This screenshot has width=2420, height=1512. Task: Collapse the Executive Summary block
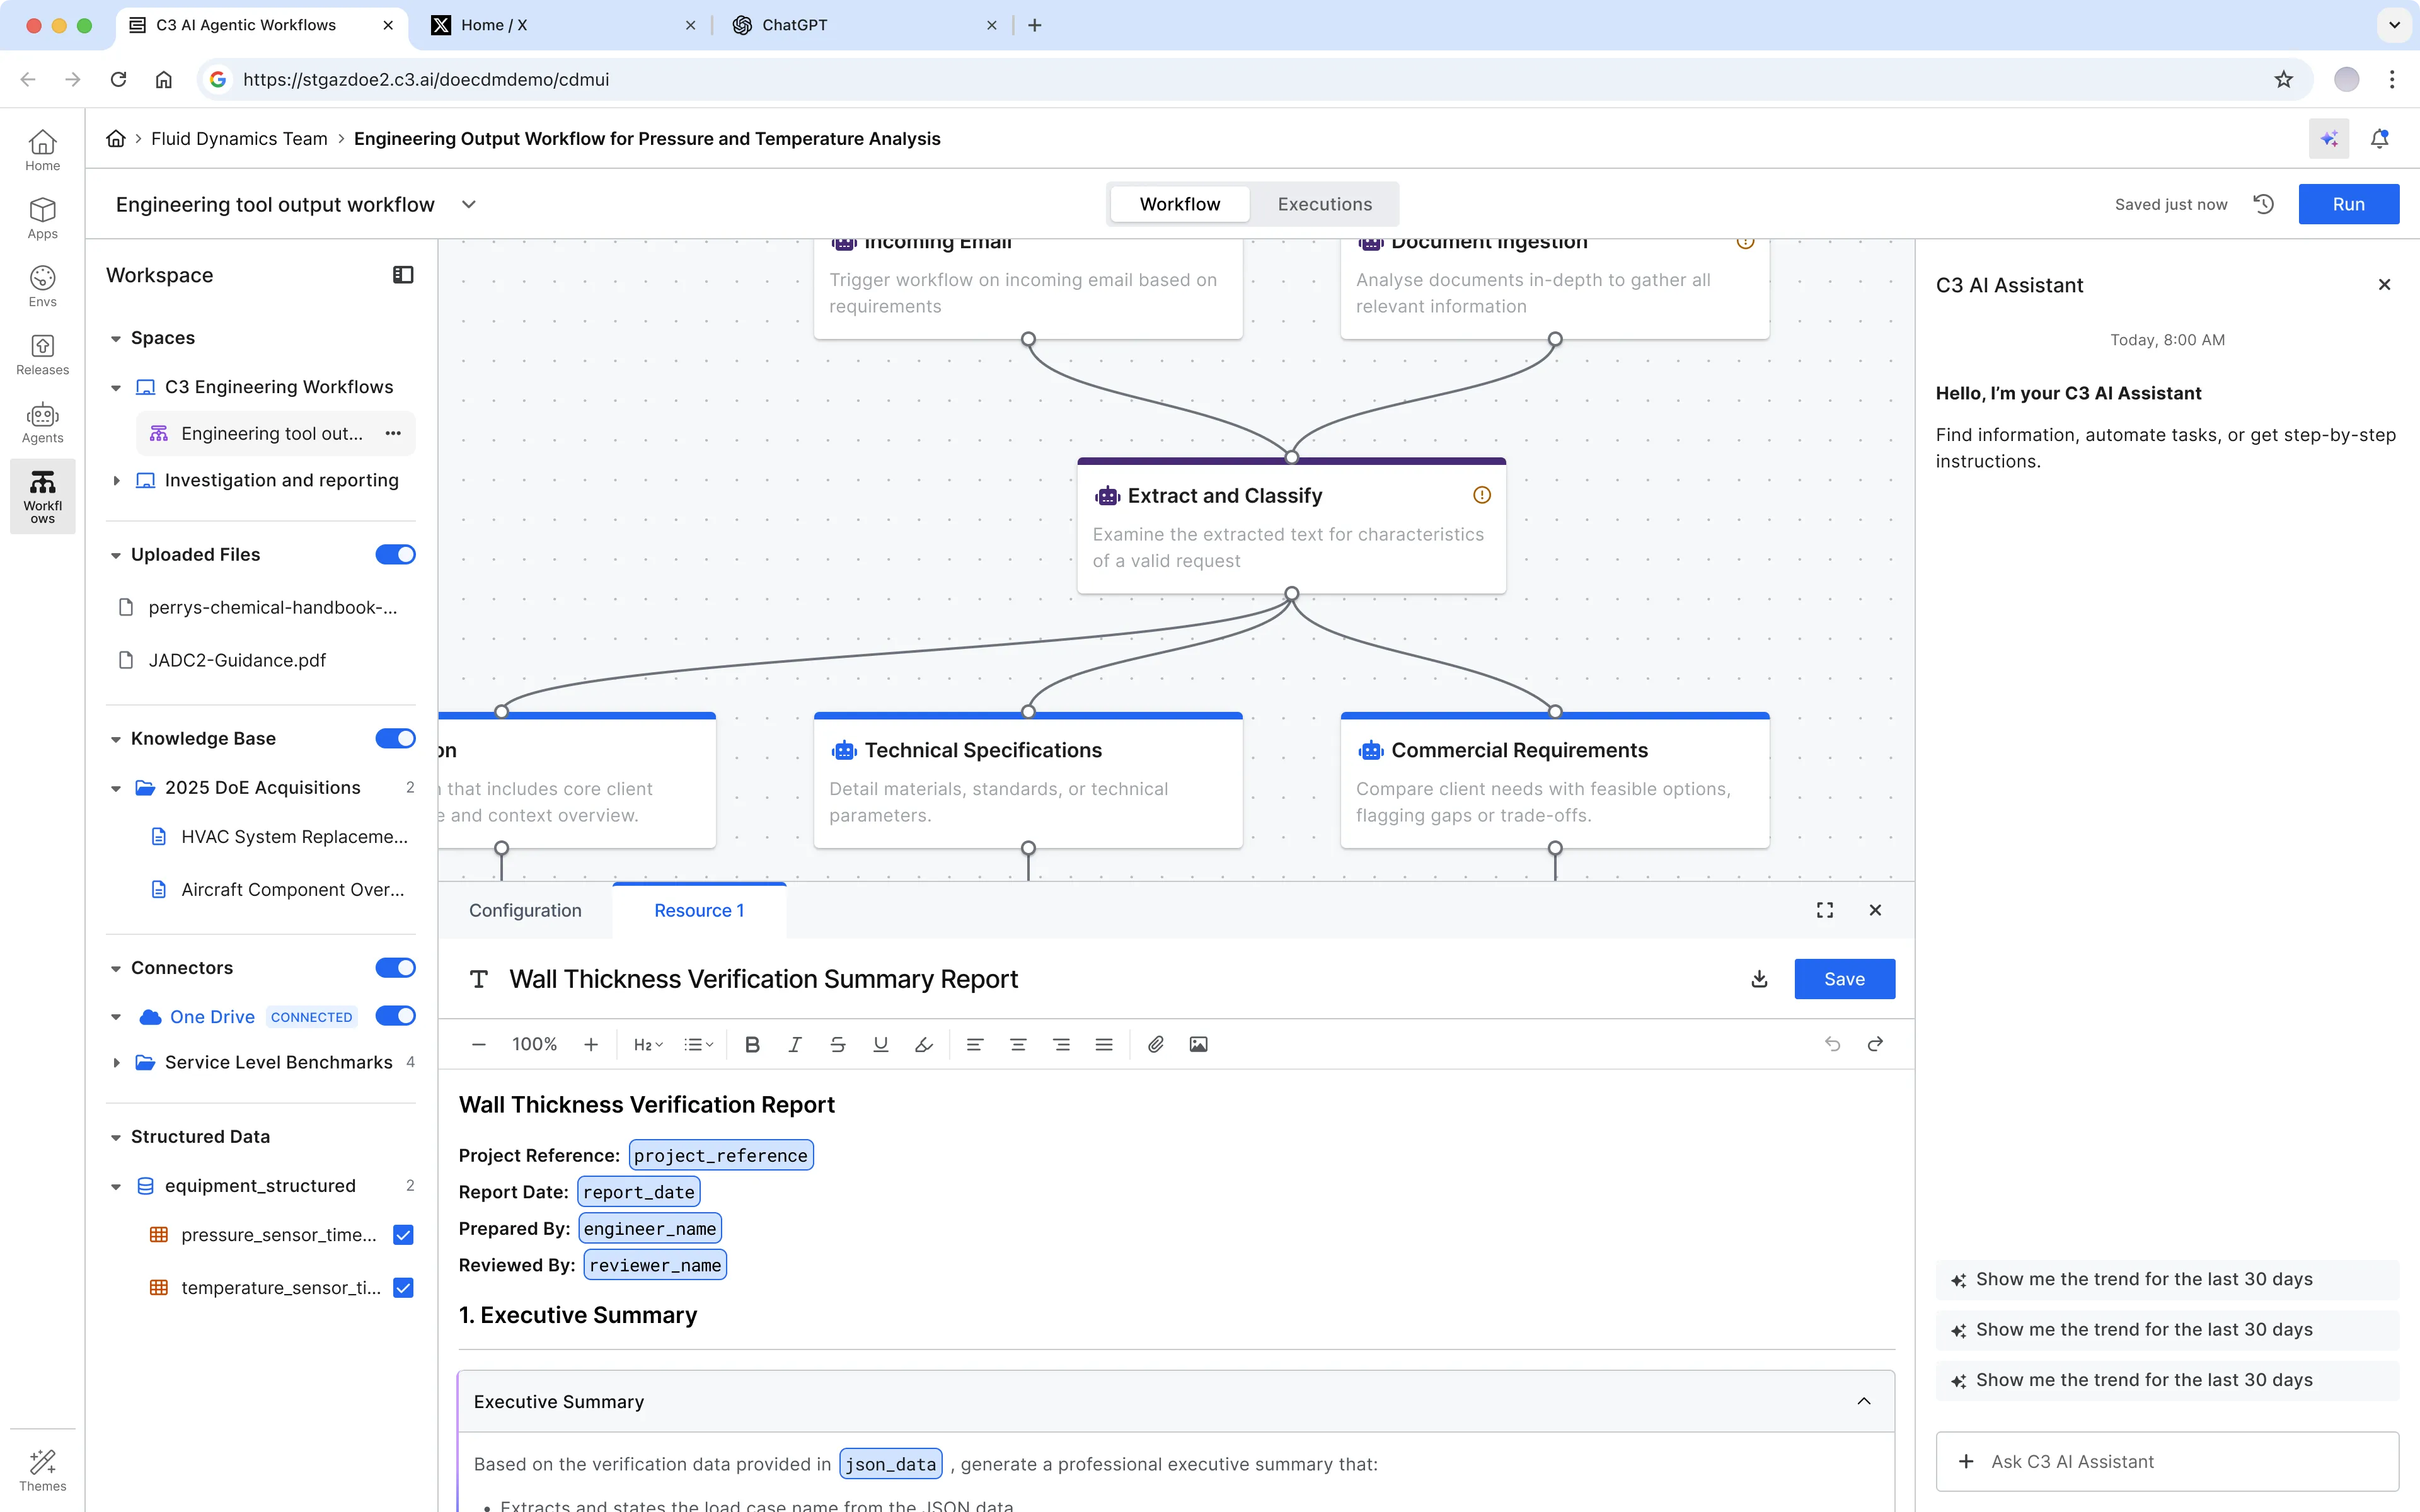coord(1864,1401)
